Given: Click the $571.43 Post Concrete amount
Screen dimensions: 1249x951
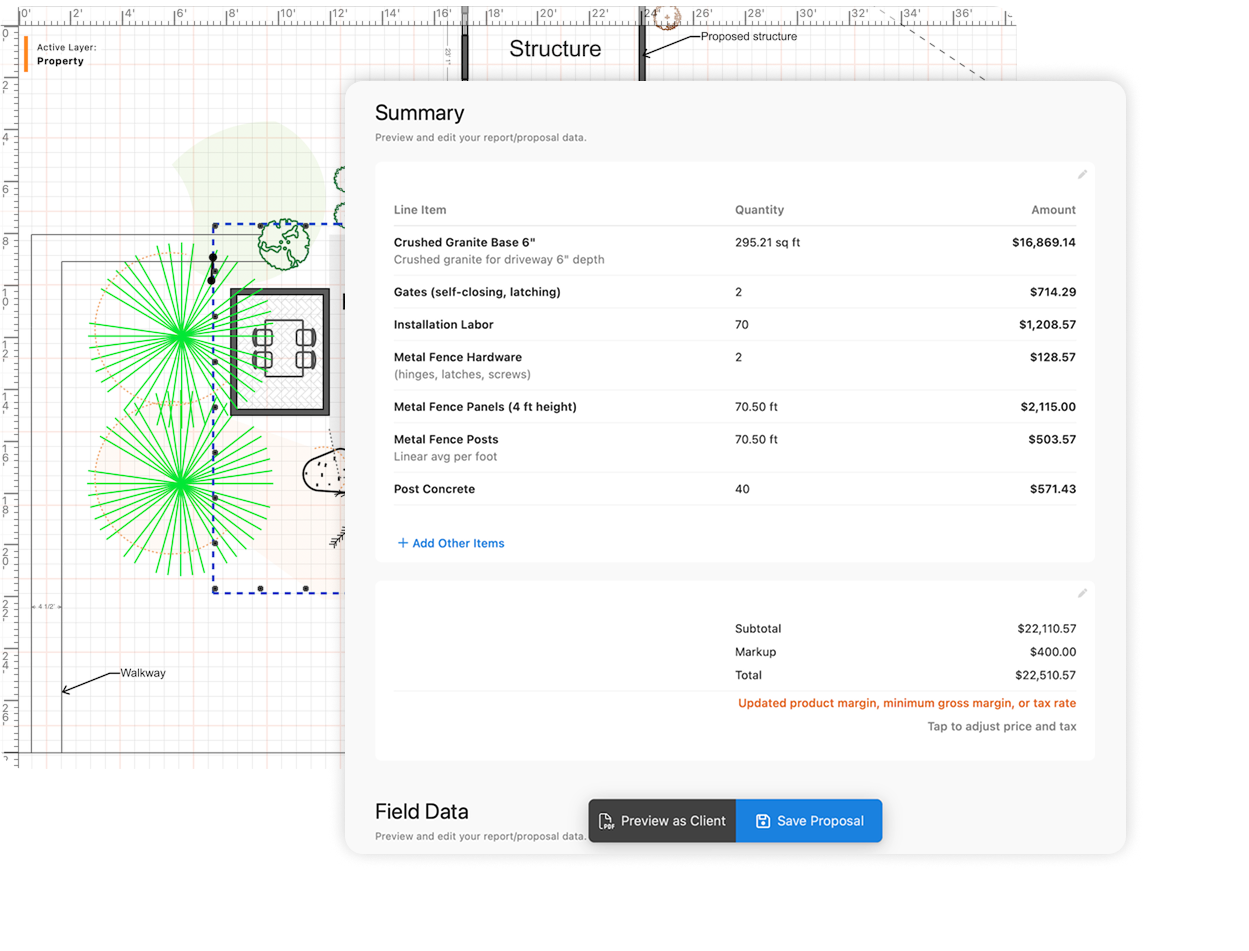Looking at the screenshot, I should [x=1053, y=489].
